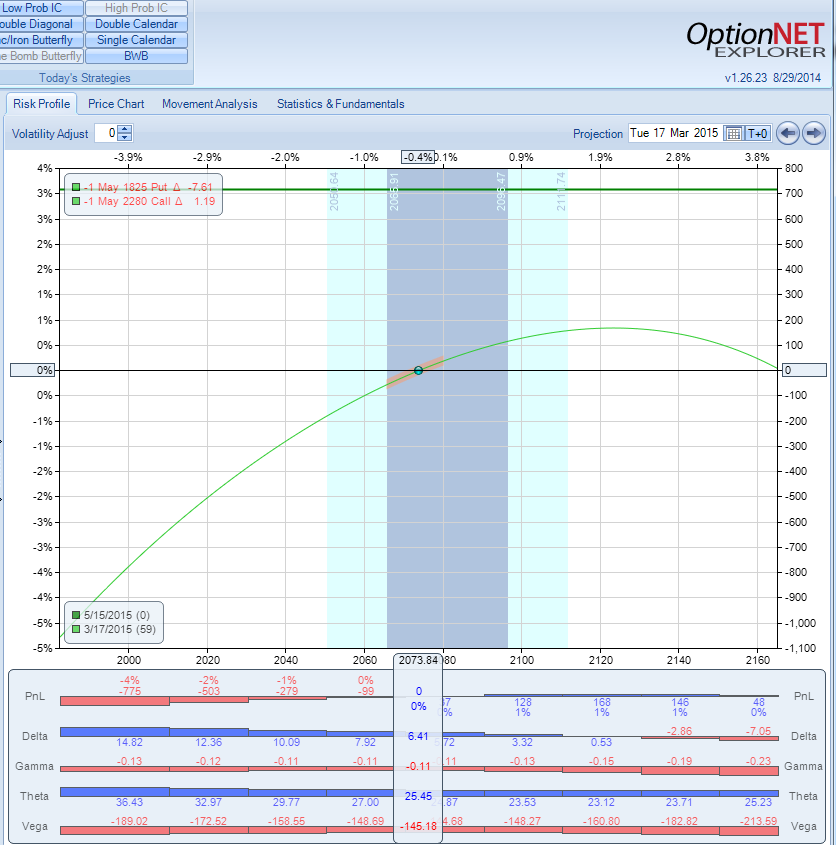
Task: Step projection date forward with right arrow
Action: pos(814,133)
